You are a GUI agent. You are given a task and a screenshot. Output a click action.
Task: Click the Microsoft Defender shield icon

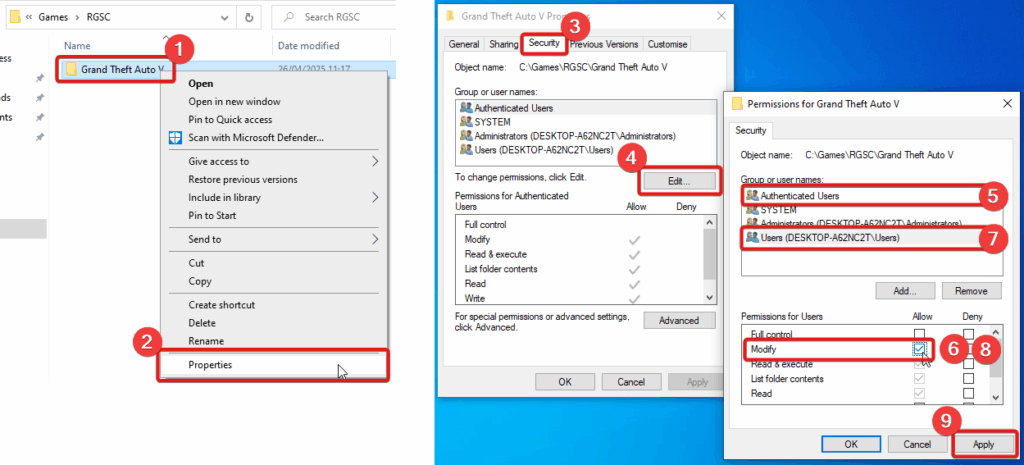click(175, 138)
